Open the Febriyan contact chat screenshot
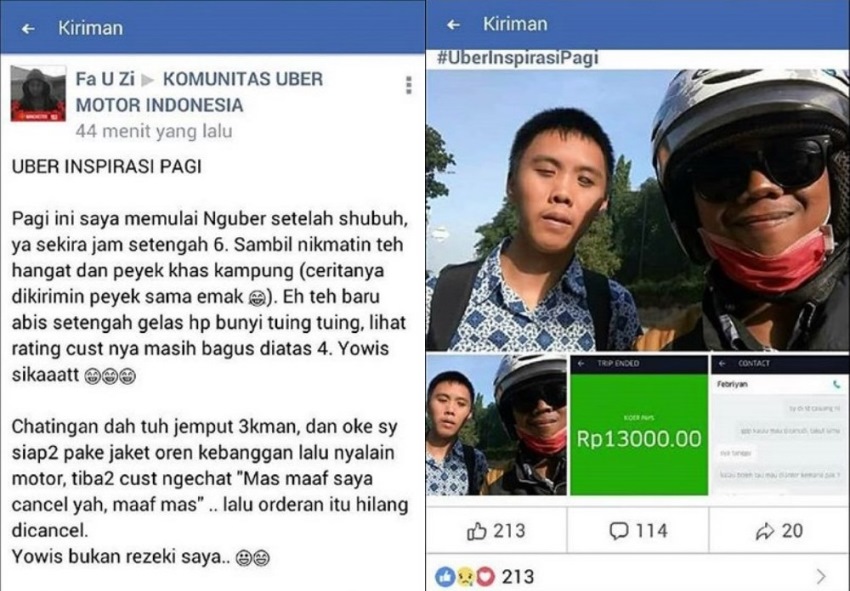 coord(780,425)
